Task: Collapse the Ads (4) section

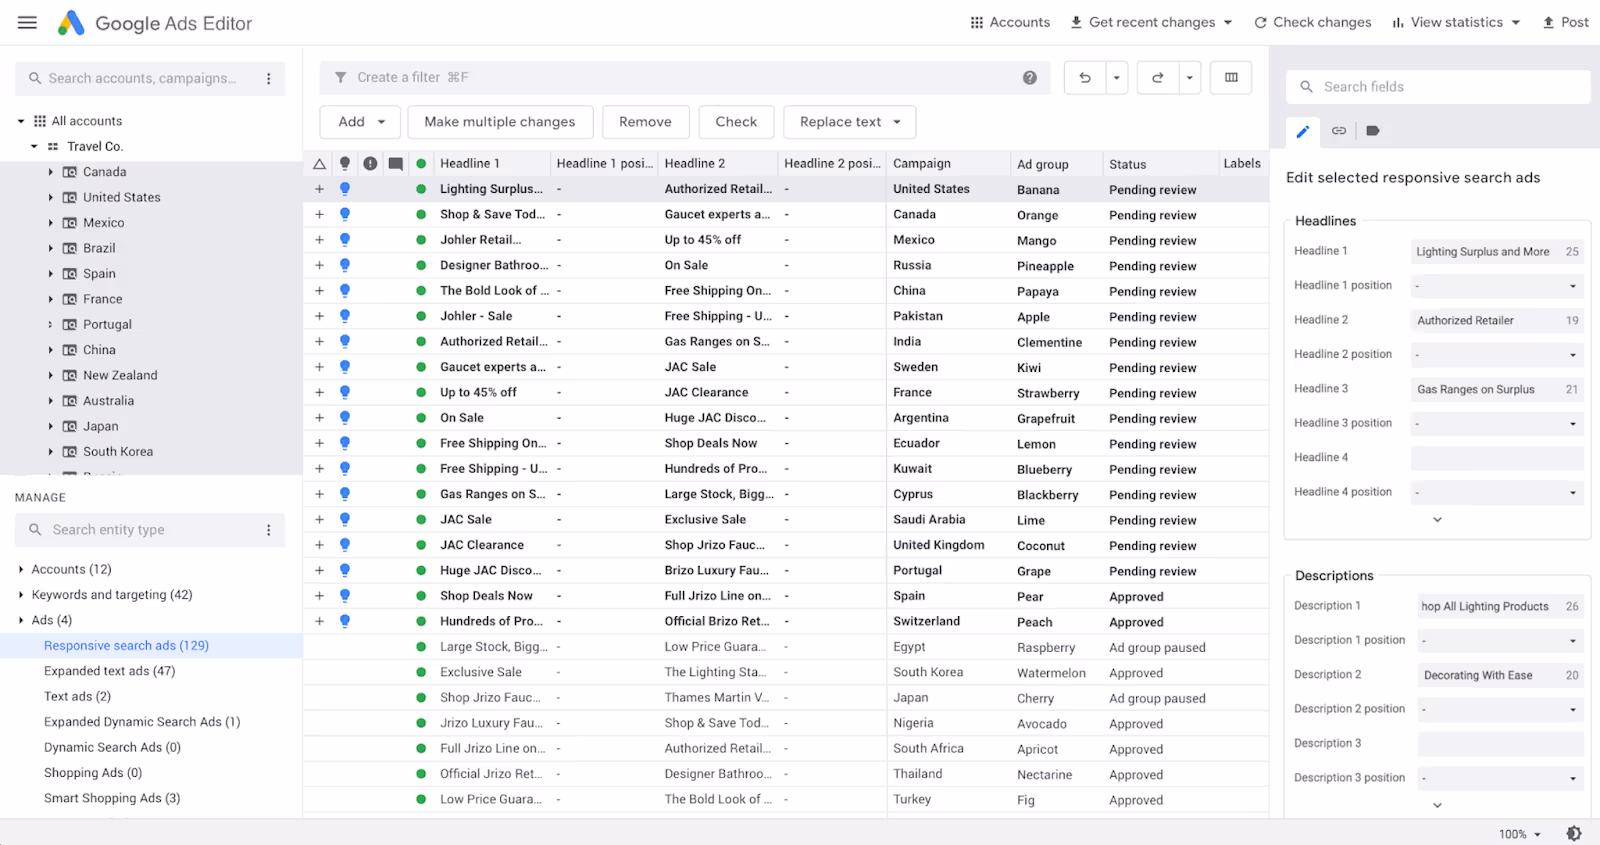Action: click(x=21, y=620)
